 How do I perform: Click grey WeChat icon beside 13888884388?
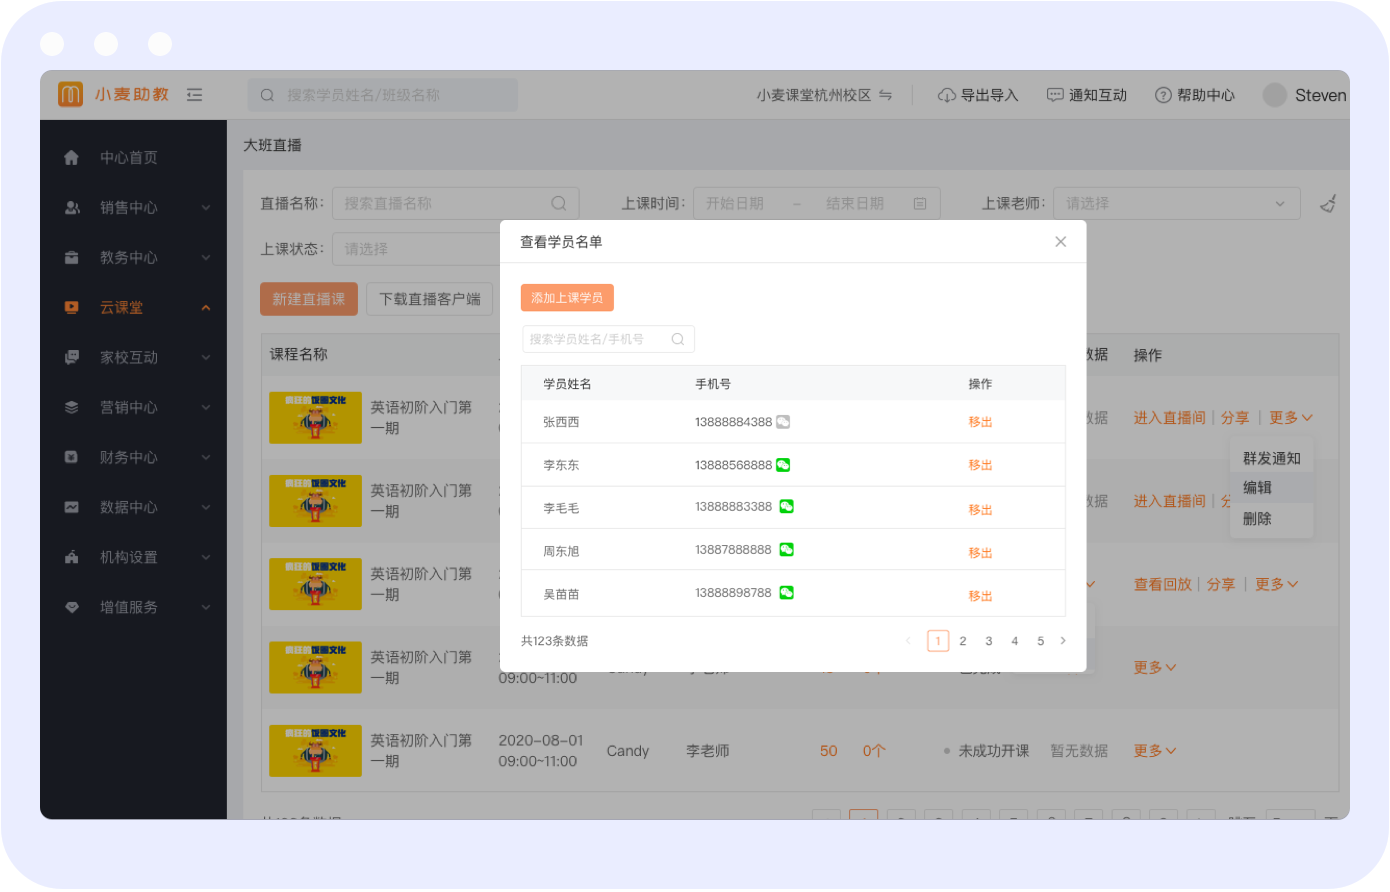(x=783, y=422)
